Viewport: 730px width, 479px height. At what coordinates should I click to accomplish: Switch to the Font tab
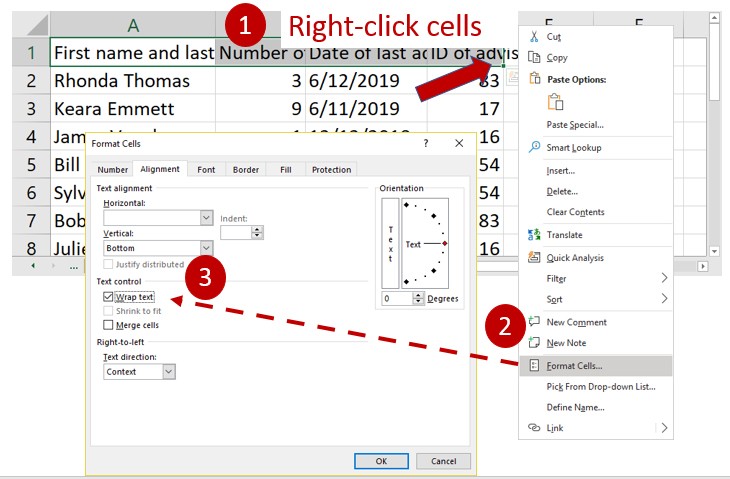206,170
